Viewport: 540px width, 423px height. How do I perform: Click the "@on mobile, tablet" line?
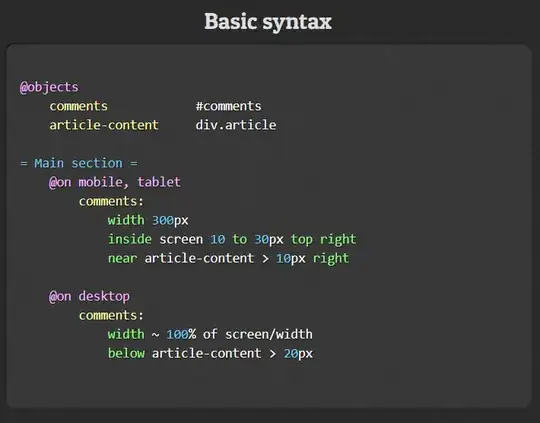[115, 182]
